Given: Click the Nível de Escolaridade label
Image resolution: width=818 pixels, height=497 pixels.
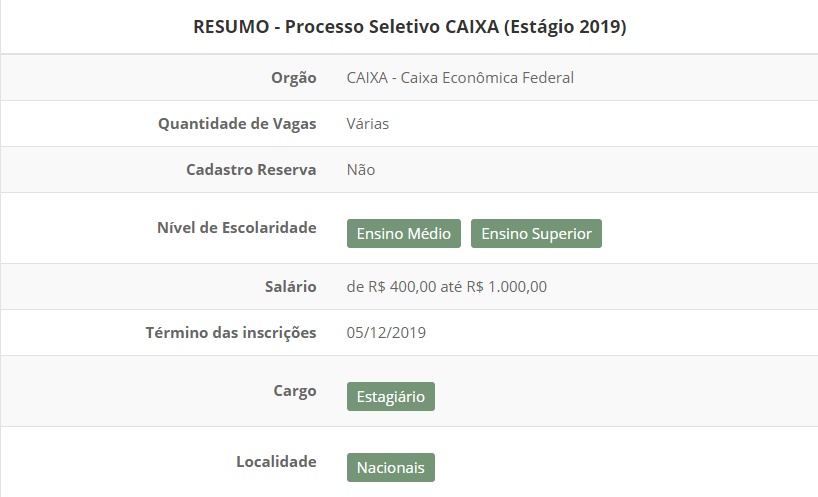Looking at the screenshot, I should pyautogui.click(x=237, y=228).
